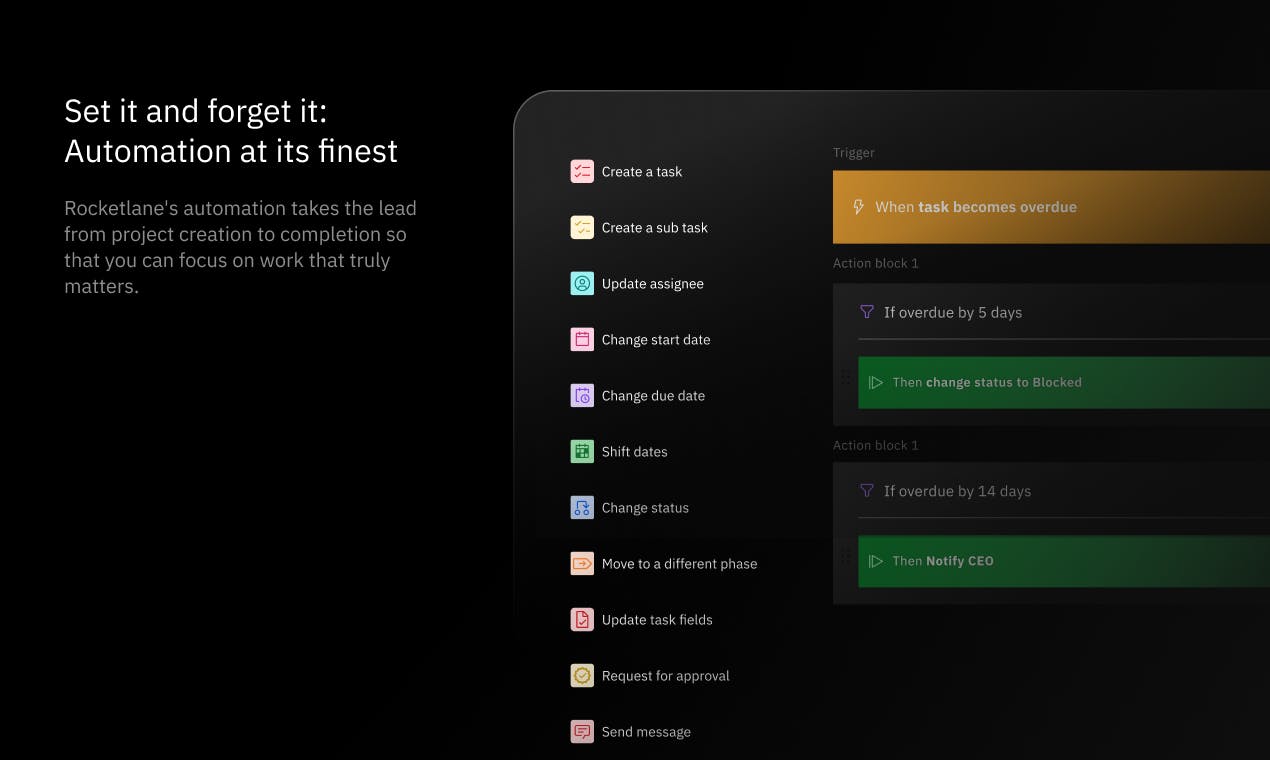
Task: Click the Update task fields document icon
Action: [582, 619]
